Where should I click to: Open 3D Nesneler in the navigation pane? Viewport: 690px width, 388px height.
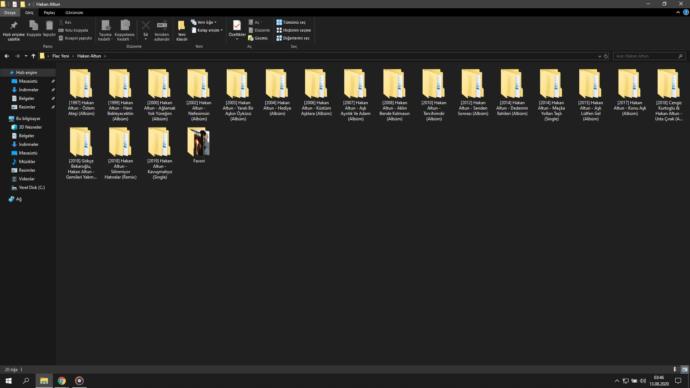[x=30, y=127]
